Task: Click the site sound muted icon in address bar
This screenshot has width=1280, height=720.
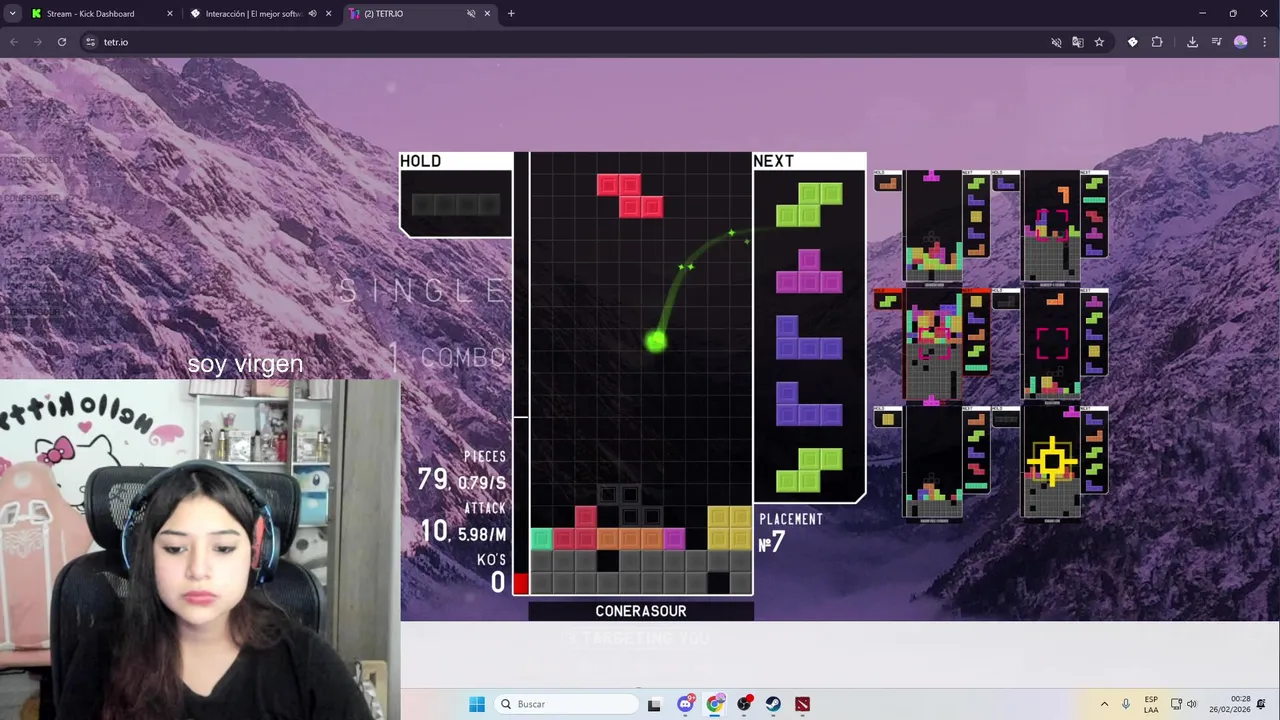Action: [1056, 42]
